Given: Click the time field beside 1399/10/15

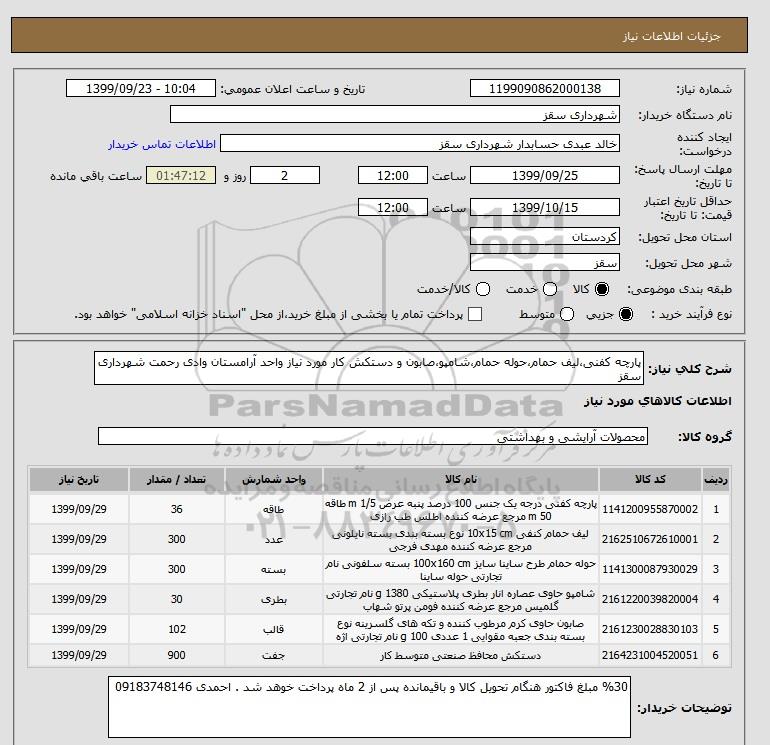Looking at the screenshot, I should (x=392, y=207).
